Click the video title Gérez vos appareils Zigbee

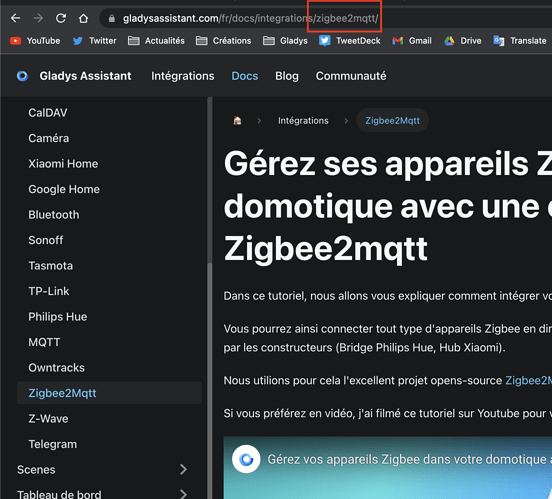click(x=409, y=459)
